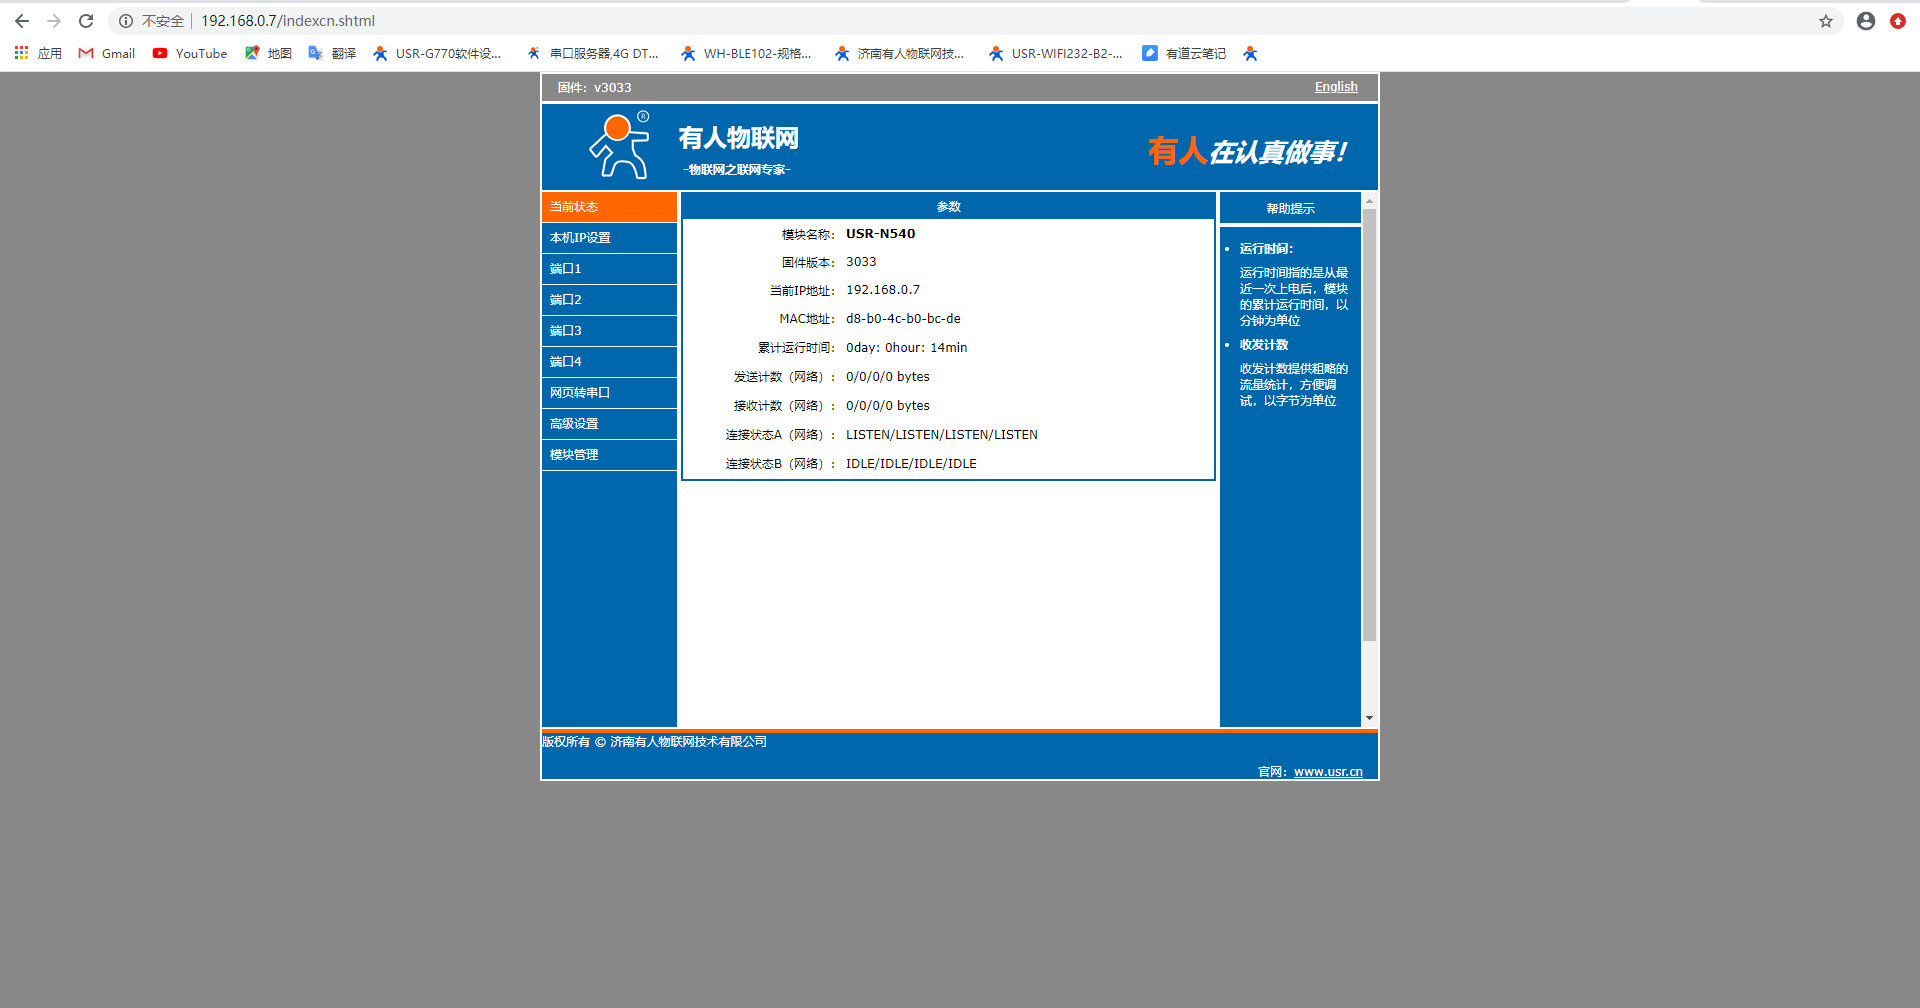Switch language using English link

tap(1335, 87)
